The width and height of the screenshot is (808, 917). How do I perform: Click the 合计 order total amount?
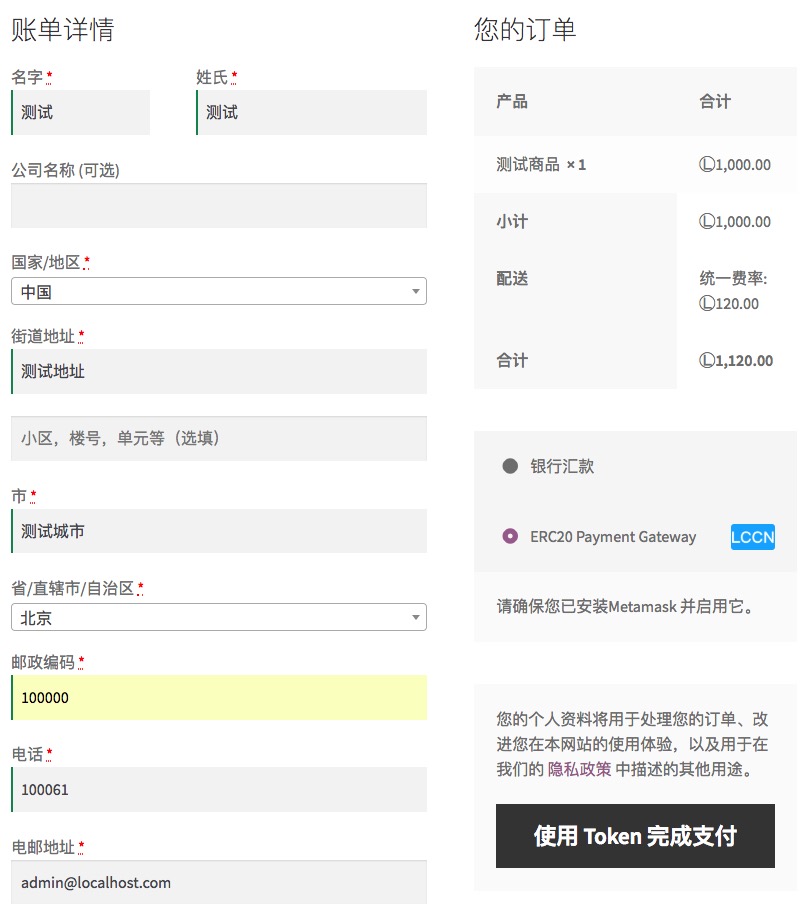tap(736, 361)
